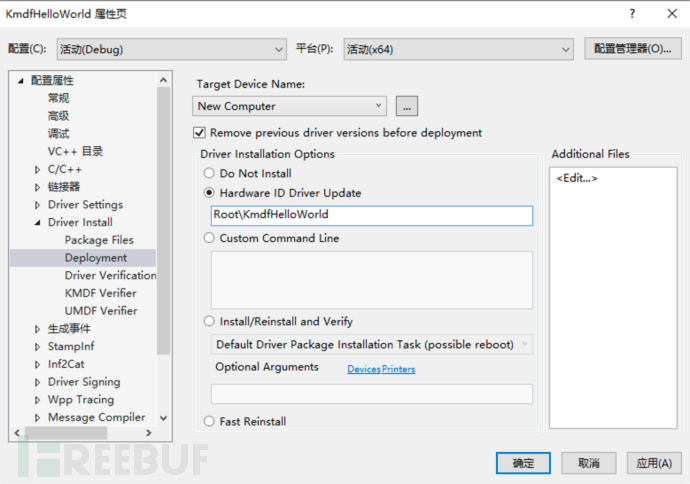Select Driver Verification in the tree
690x484 pixels.
pos(110,275)
